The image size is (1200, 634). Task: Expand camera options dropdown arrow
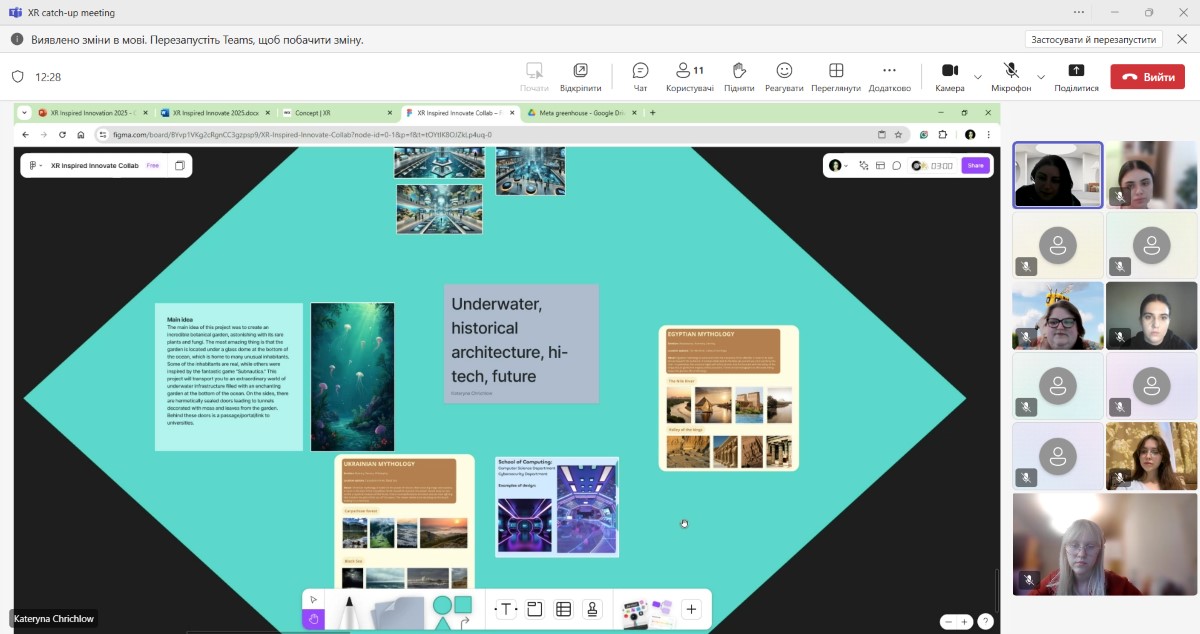(x=978, y=77)
